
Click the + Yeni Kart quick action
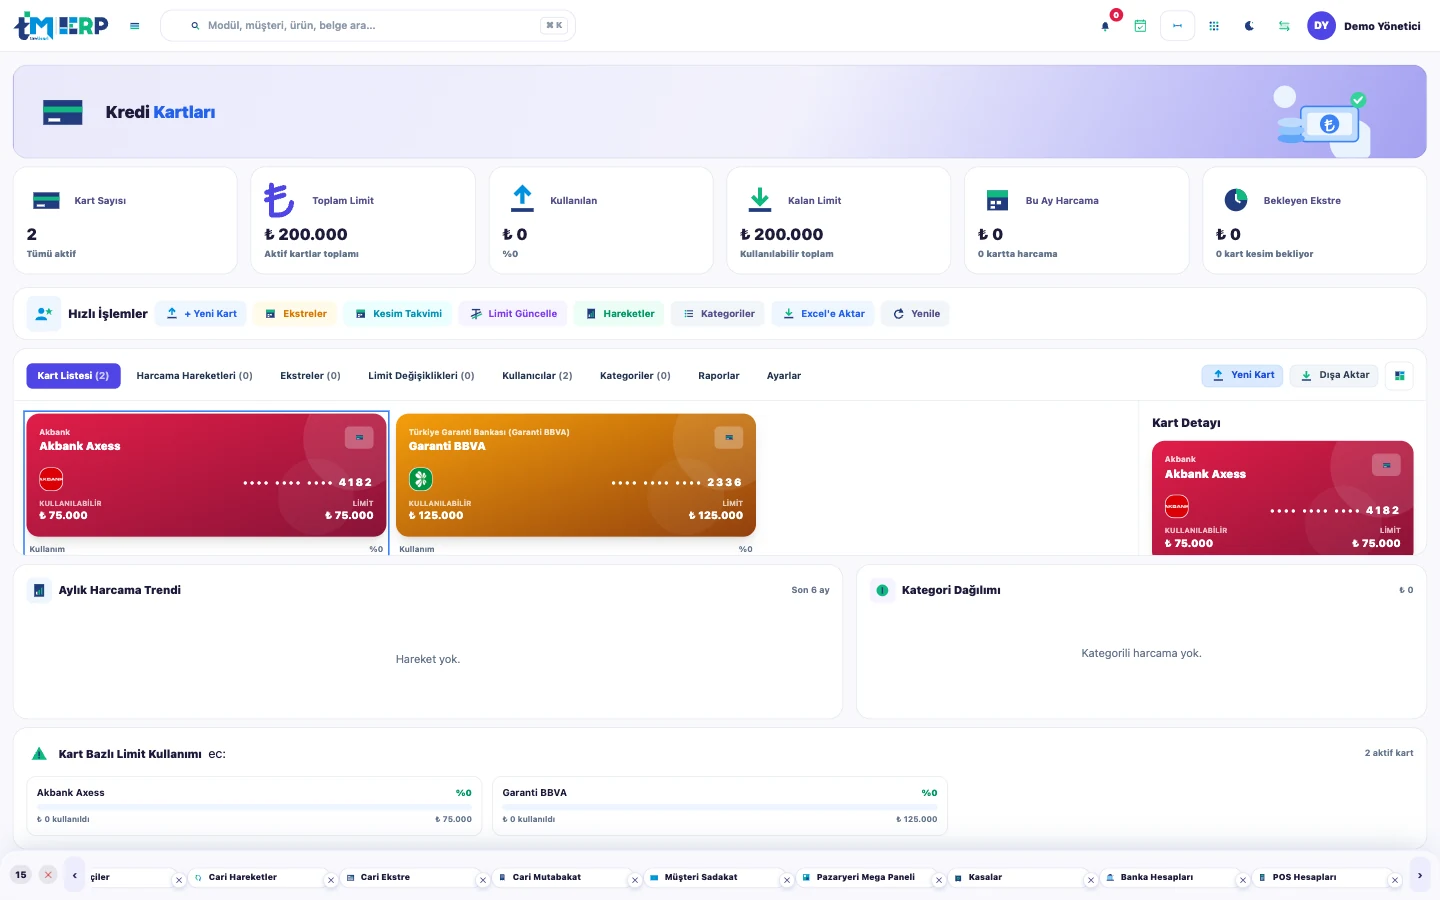tap(202, 314)
